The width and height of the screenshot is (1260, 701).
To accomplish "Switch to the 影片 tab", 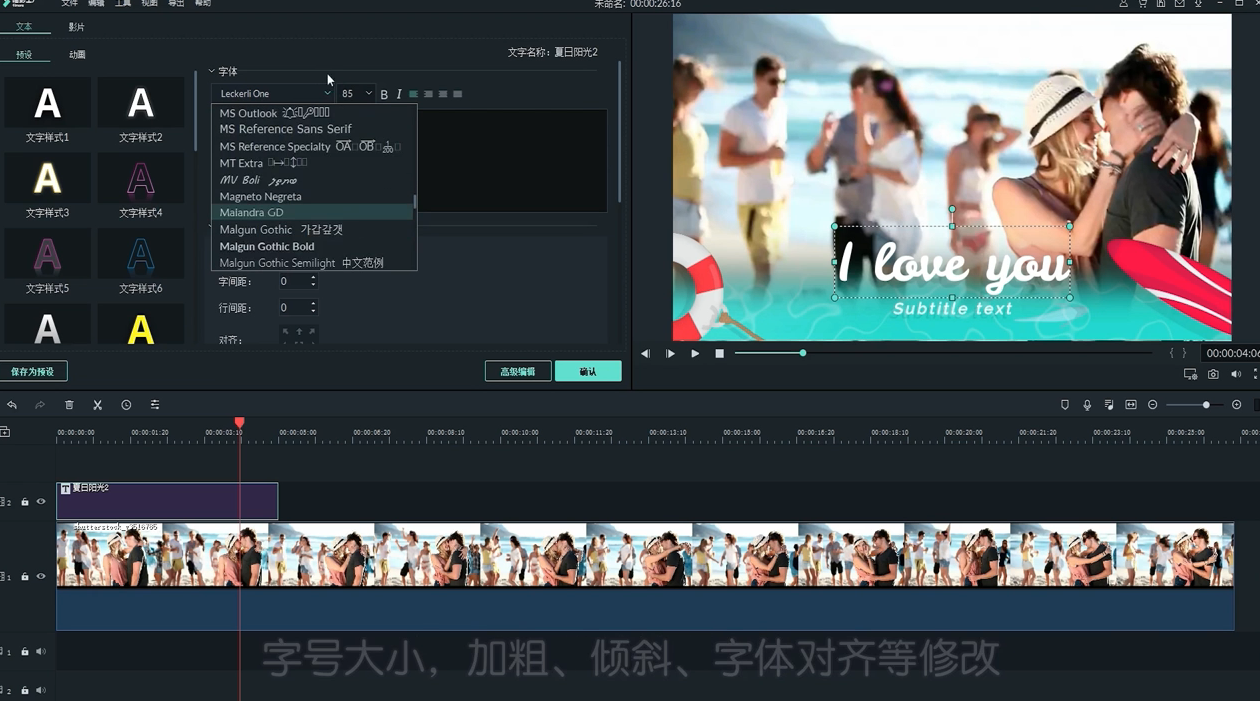I will (x=77, y=27).
